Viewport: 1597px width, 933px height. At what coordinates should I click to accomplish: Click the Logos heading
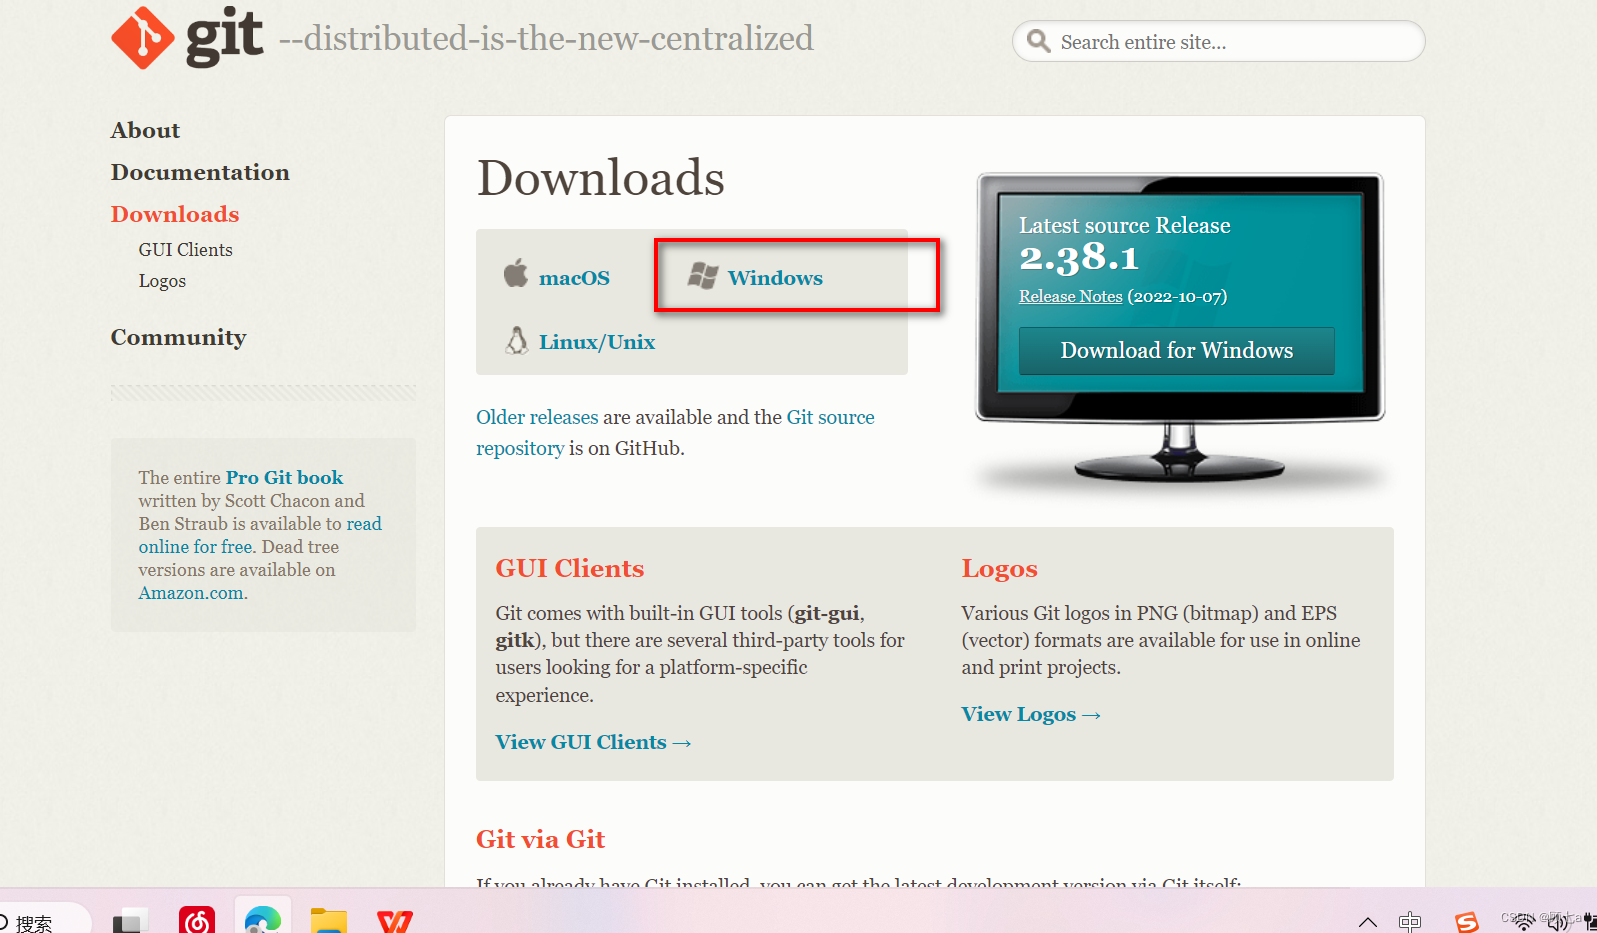coord(1000,568)
